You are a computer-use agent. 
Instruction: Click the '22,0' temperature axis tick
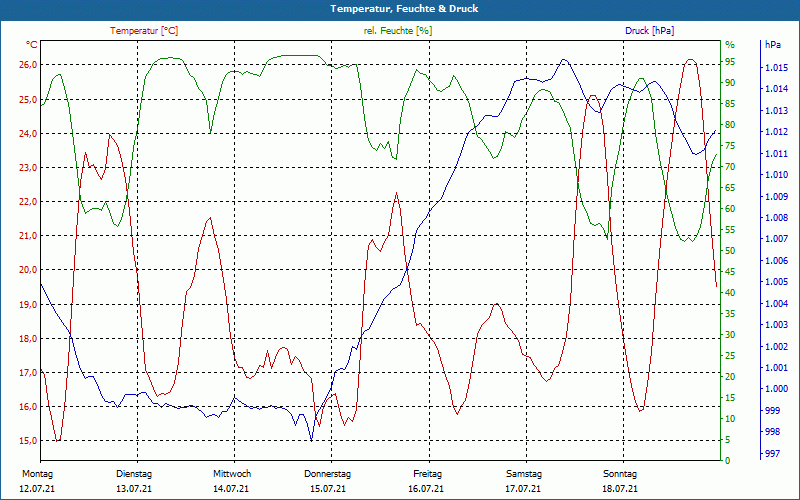[28, 202]
